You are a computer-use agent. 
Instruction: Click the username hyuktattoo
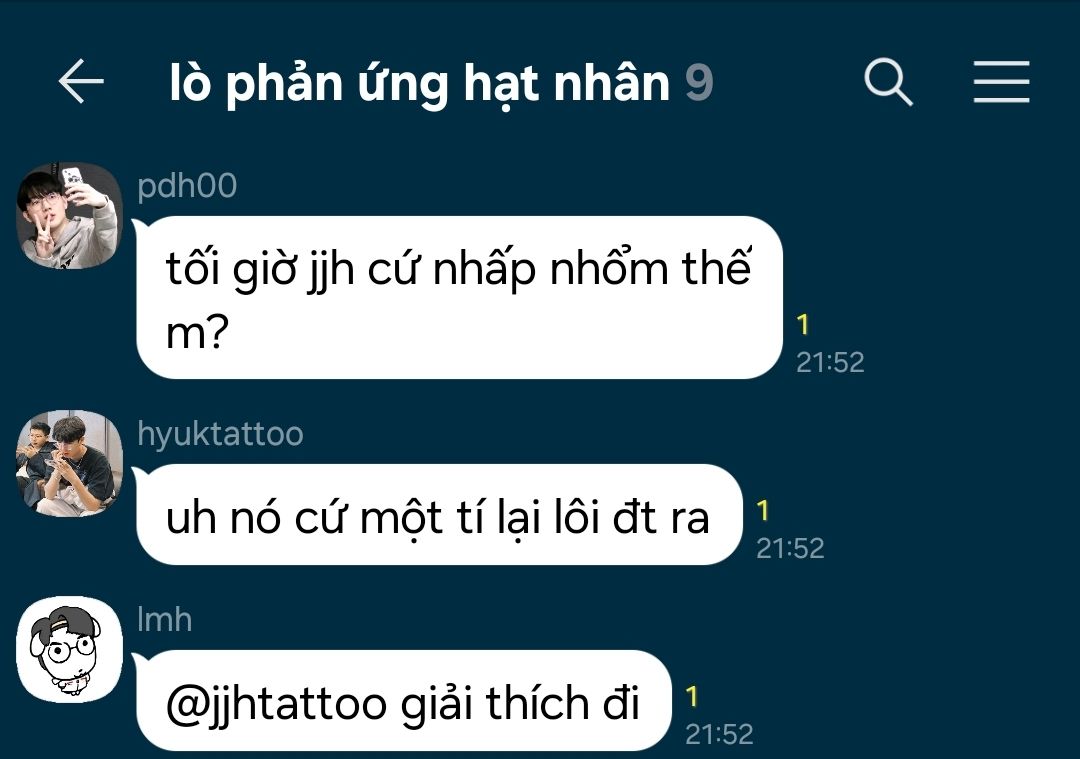220,435
